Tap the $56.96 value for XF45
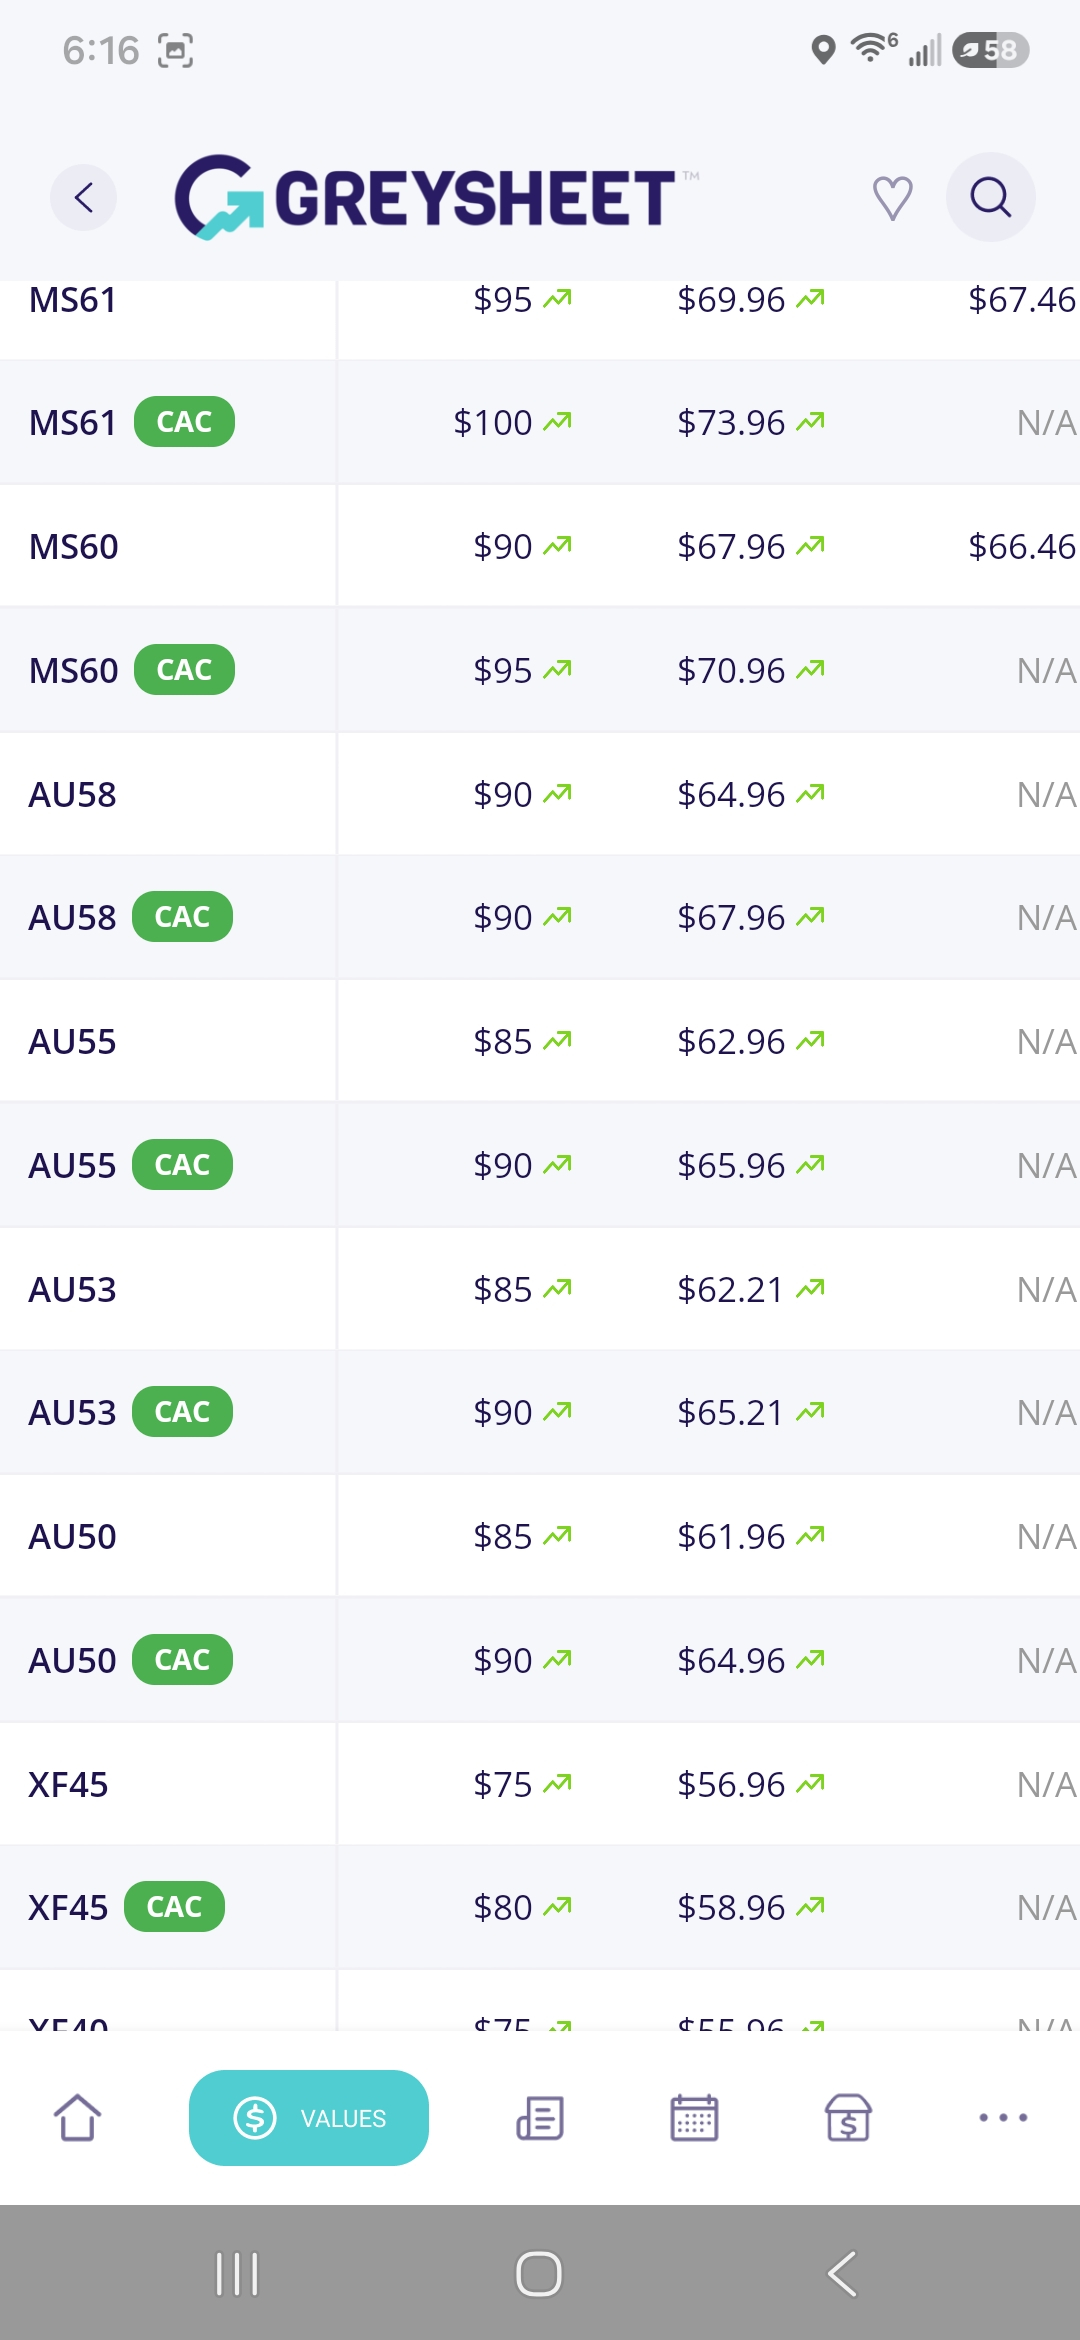This screenshot has width=1080, height=2340. 731,1784
